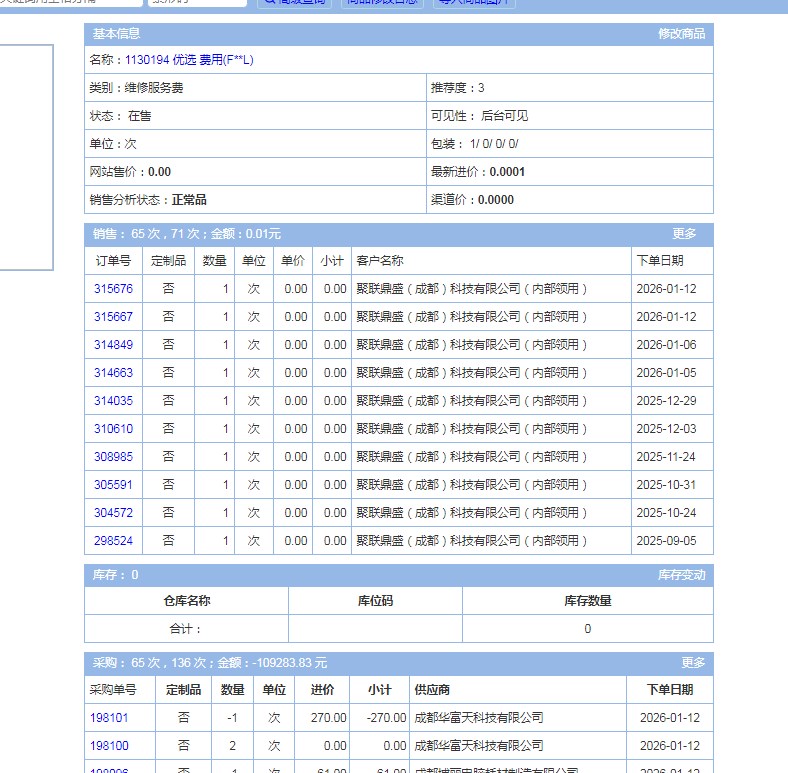The image size is (788, 773).
Task: Open sales order 304572
Action: [x=113, y=513]
